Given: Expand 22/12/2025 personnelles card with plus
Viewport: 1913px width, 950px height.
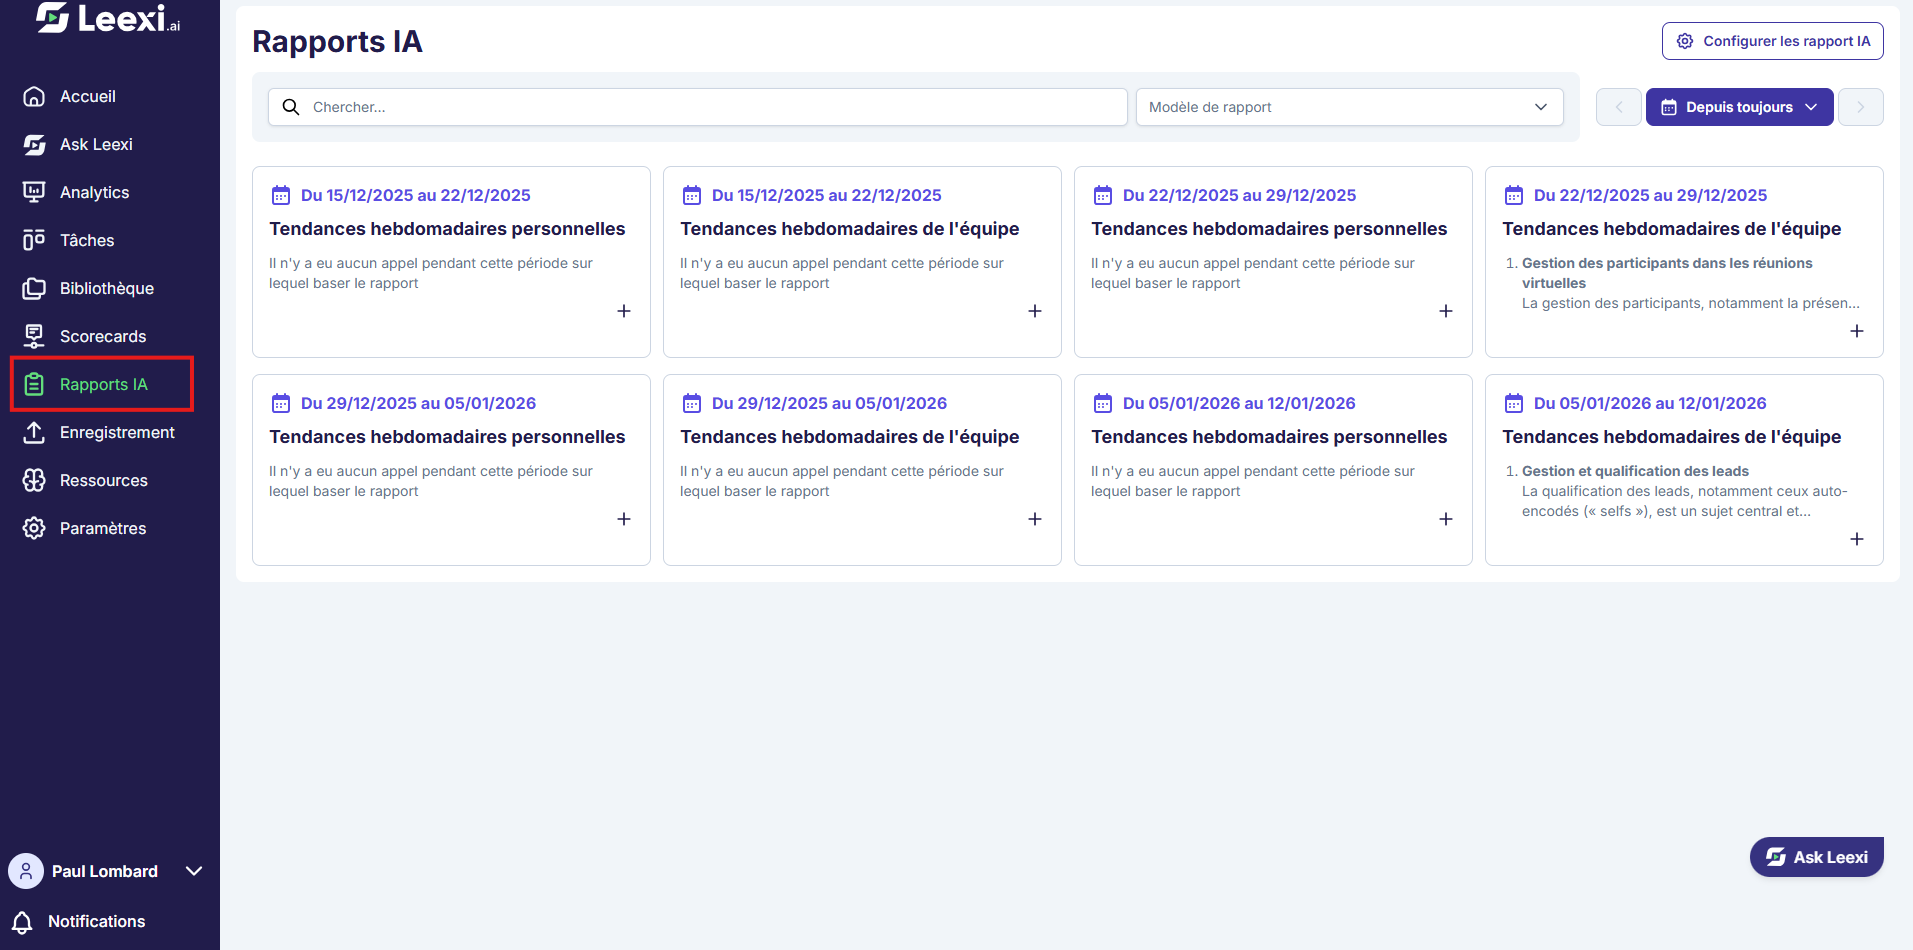Looking at the screenshot, I should pyautogui.click(x=1446, y=311).
